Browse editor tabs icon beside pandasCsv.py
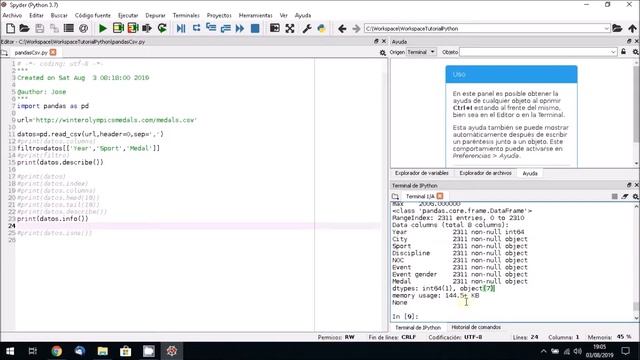The width and height of the screenshot is (640, 360). [4, 53]
